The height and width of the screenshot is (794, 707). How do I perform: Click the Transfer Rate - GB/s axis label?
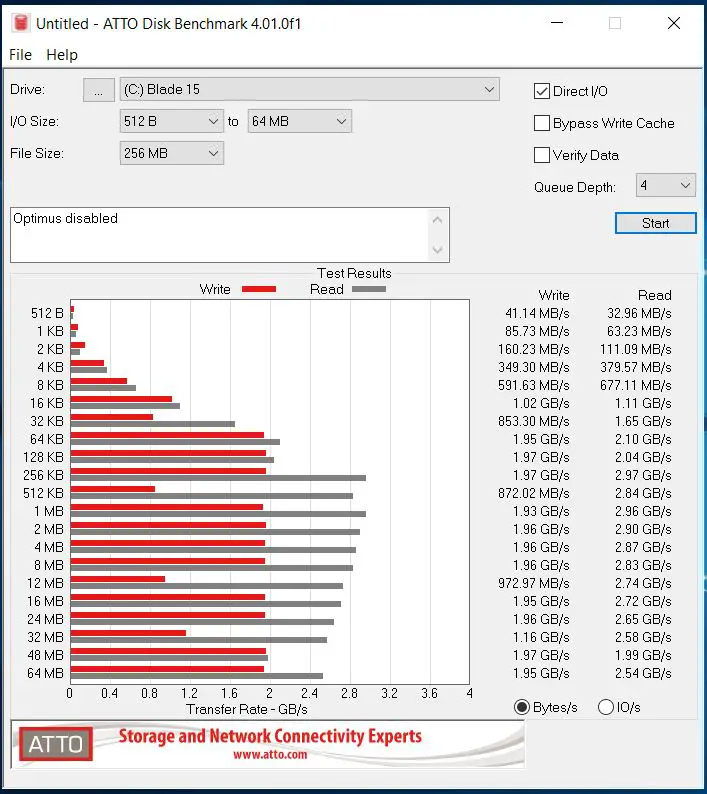[x=247, y=709]
